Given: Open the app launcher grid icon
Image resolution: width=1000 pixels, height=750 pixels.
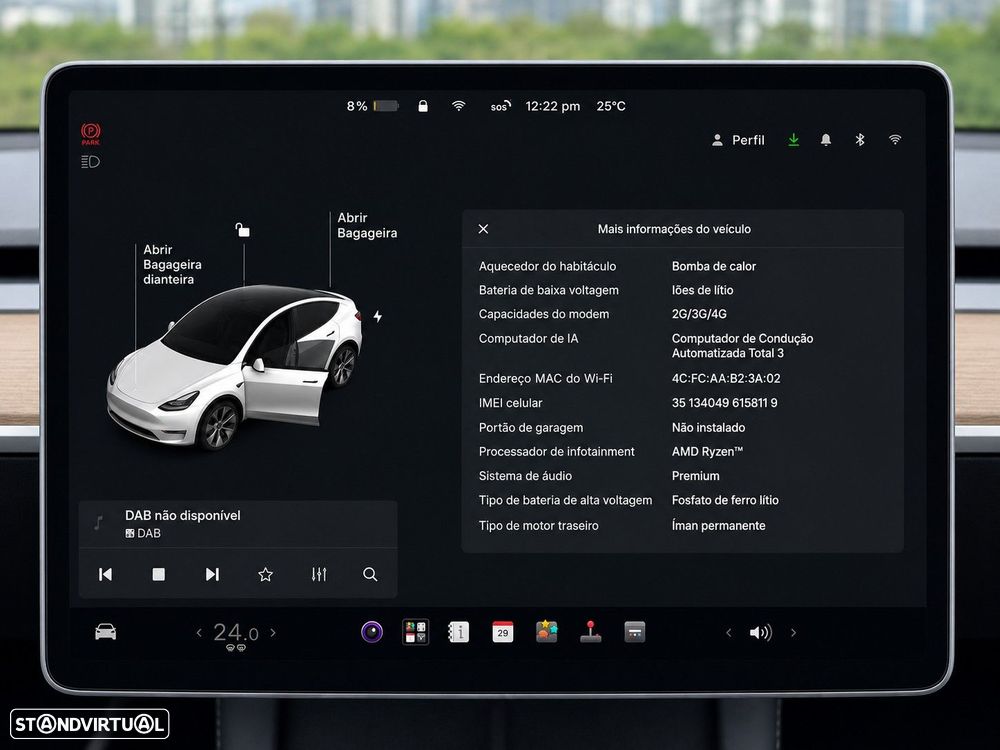Looking at the screenshot, I should coord(415,632).
